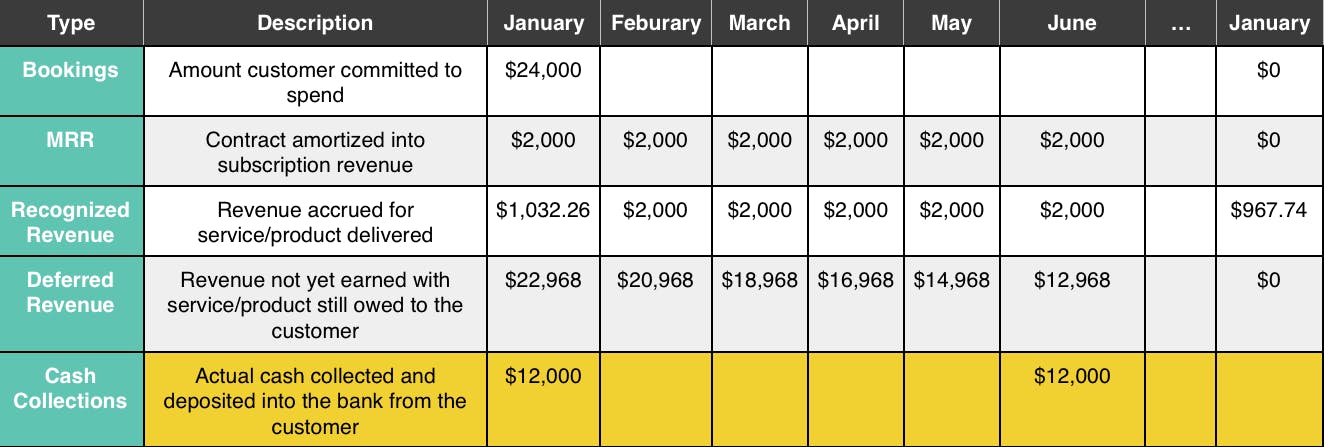Select the "Amount customer committed to spend" description

click(x=315, y=83)
